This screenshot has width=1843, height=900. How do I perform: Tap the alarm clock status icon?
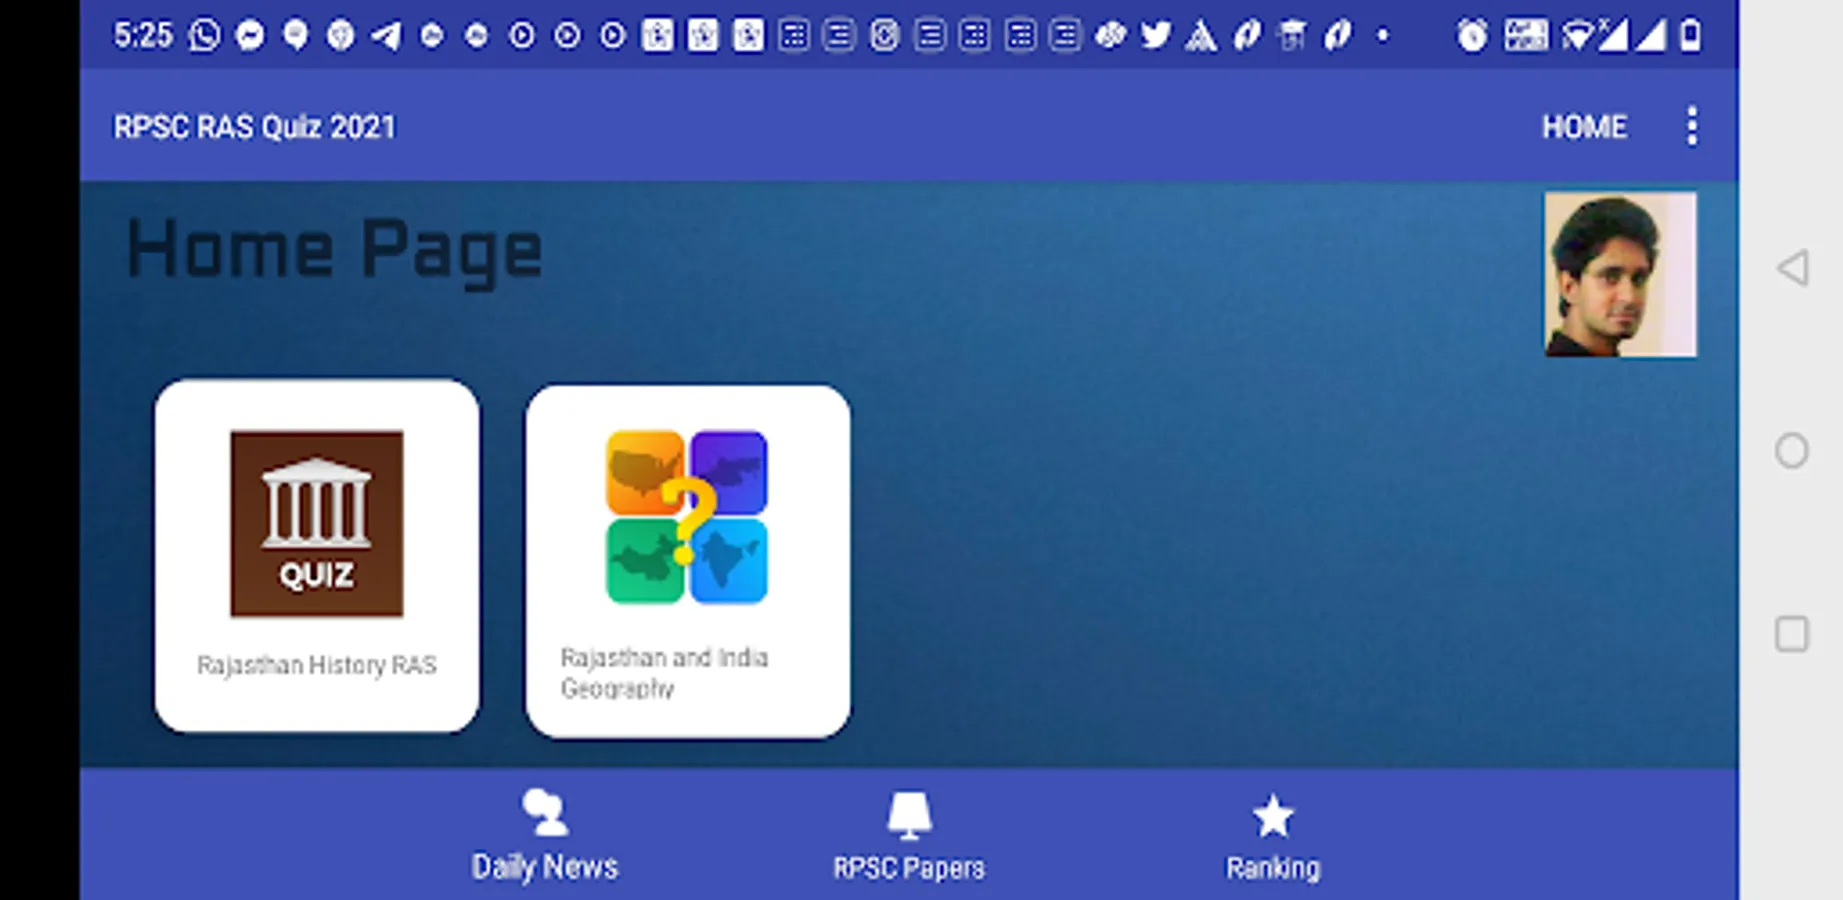(1472, 36)
